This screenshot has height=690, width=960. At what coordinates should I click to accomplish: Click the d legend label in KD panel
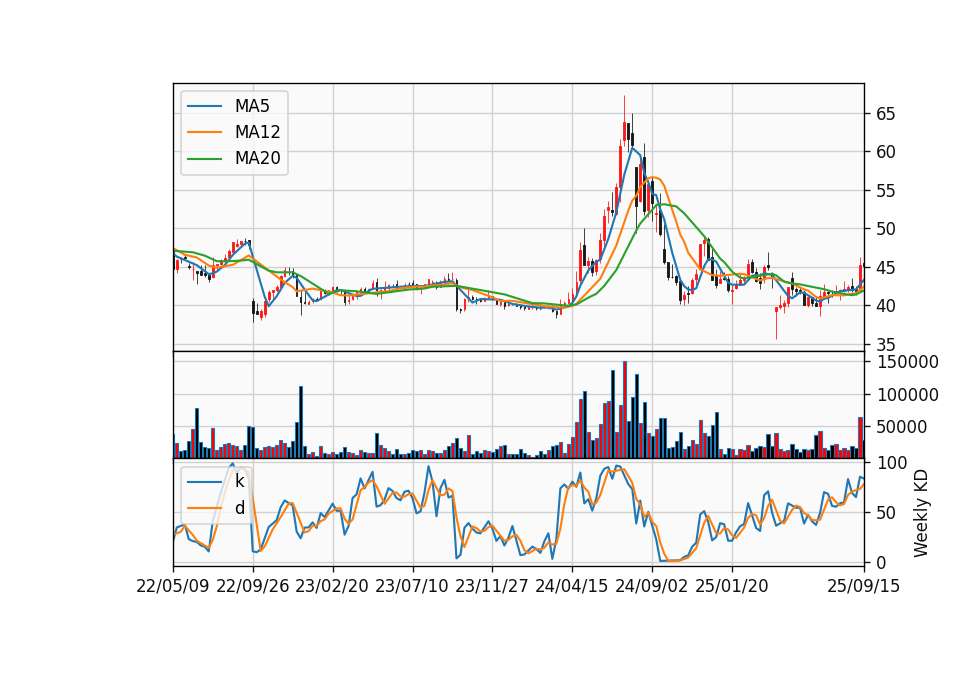[x=239, y=508]
